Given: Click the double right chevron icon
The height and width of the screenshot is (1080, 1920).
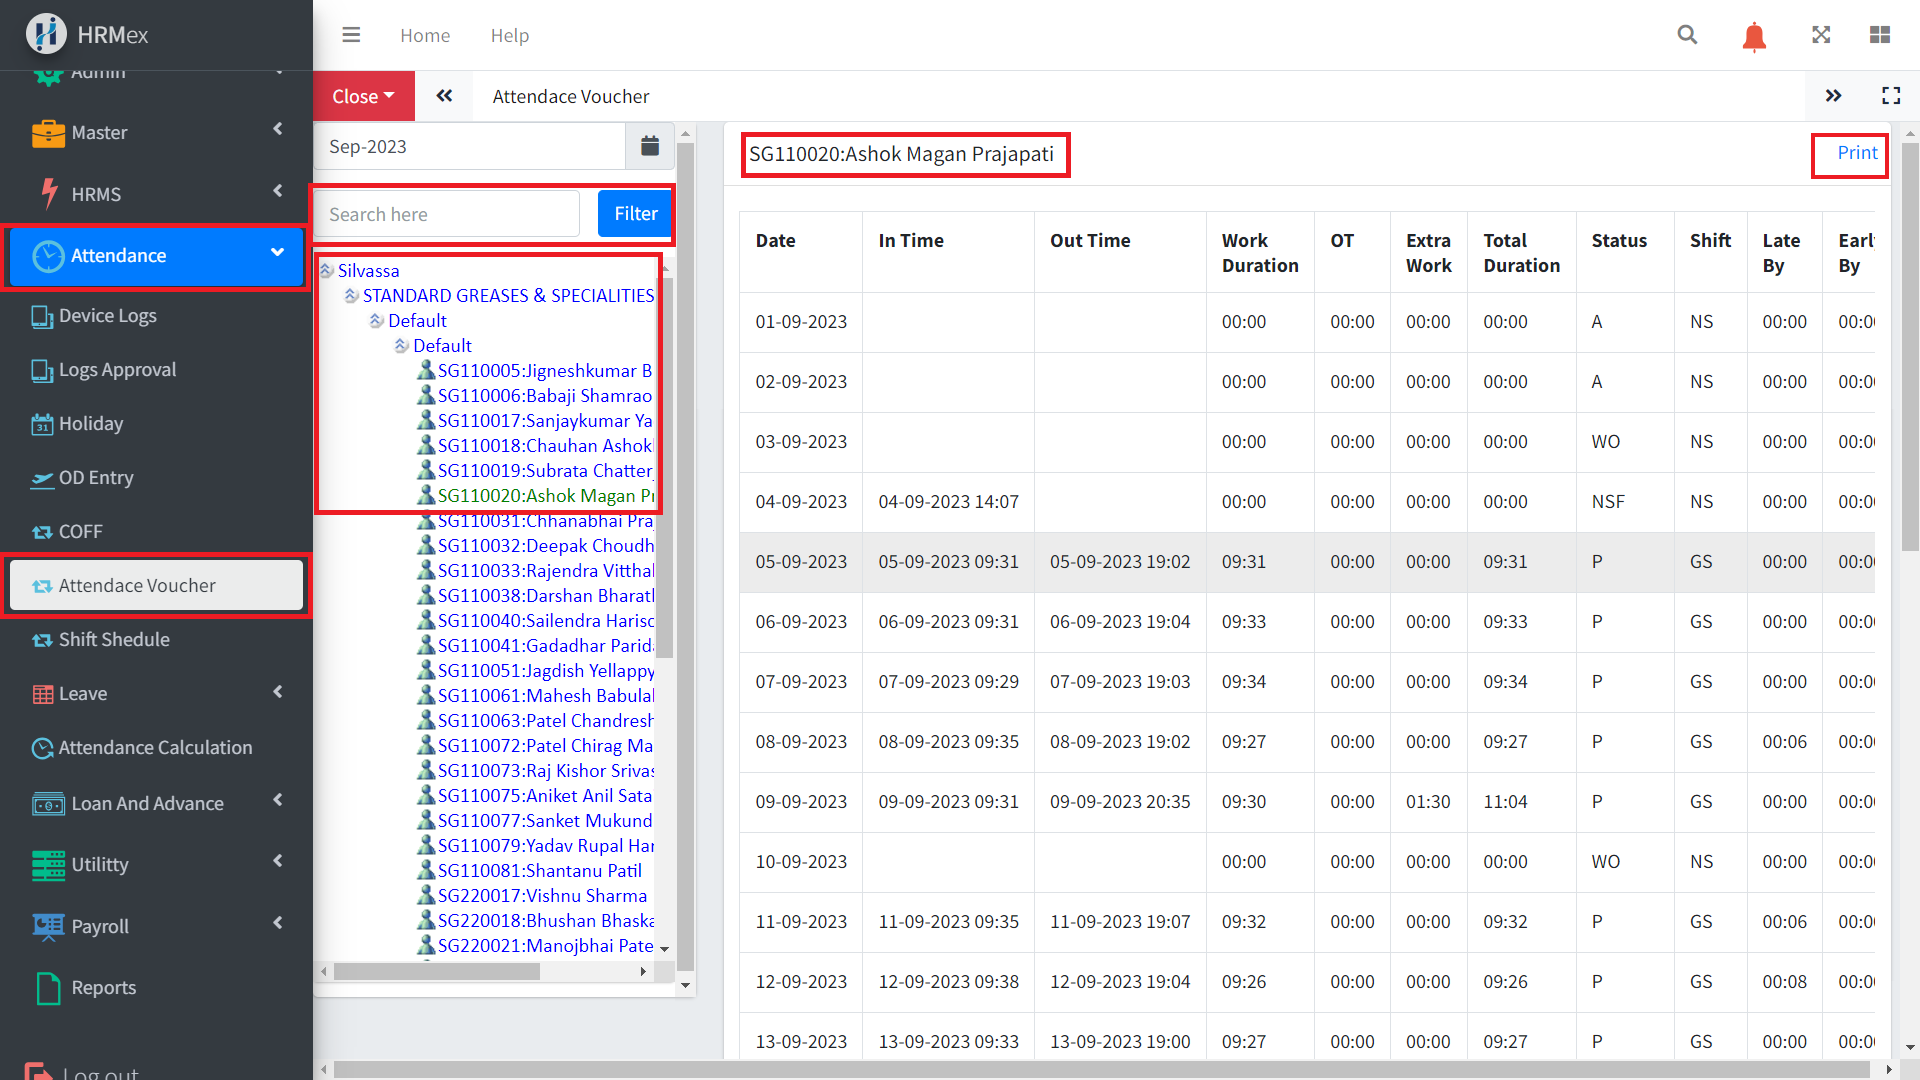Looking at the screenshot, I should tap(1833, 96).
